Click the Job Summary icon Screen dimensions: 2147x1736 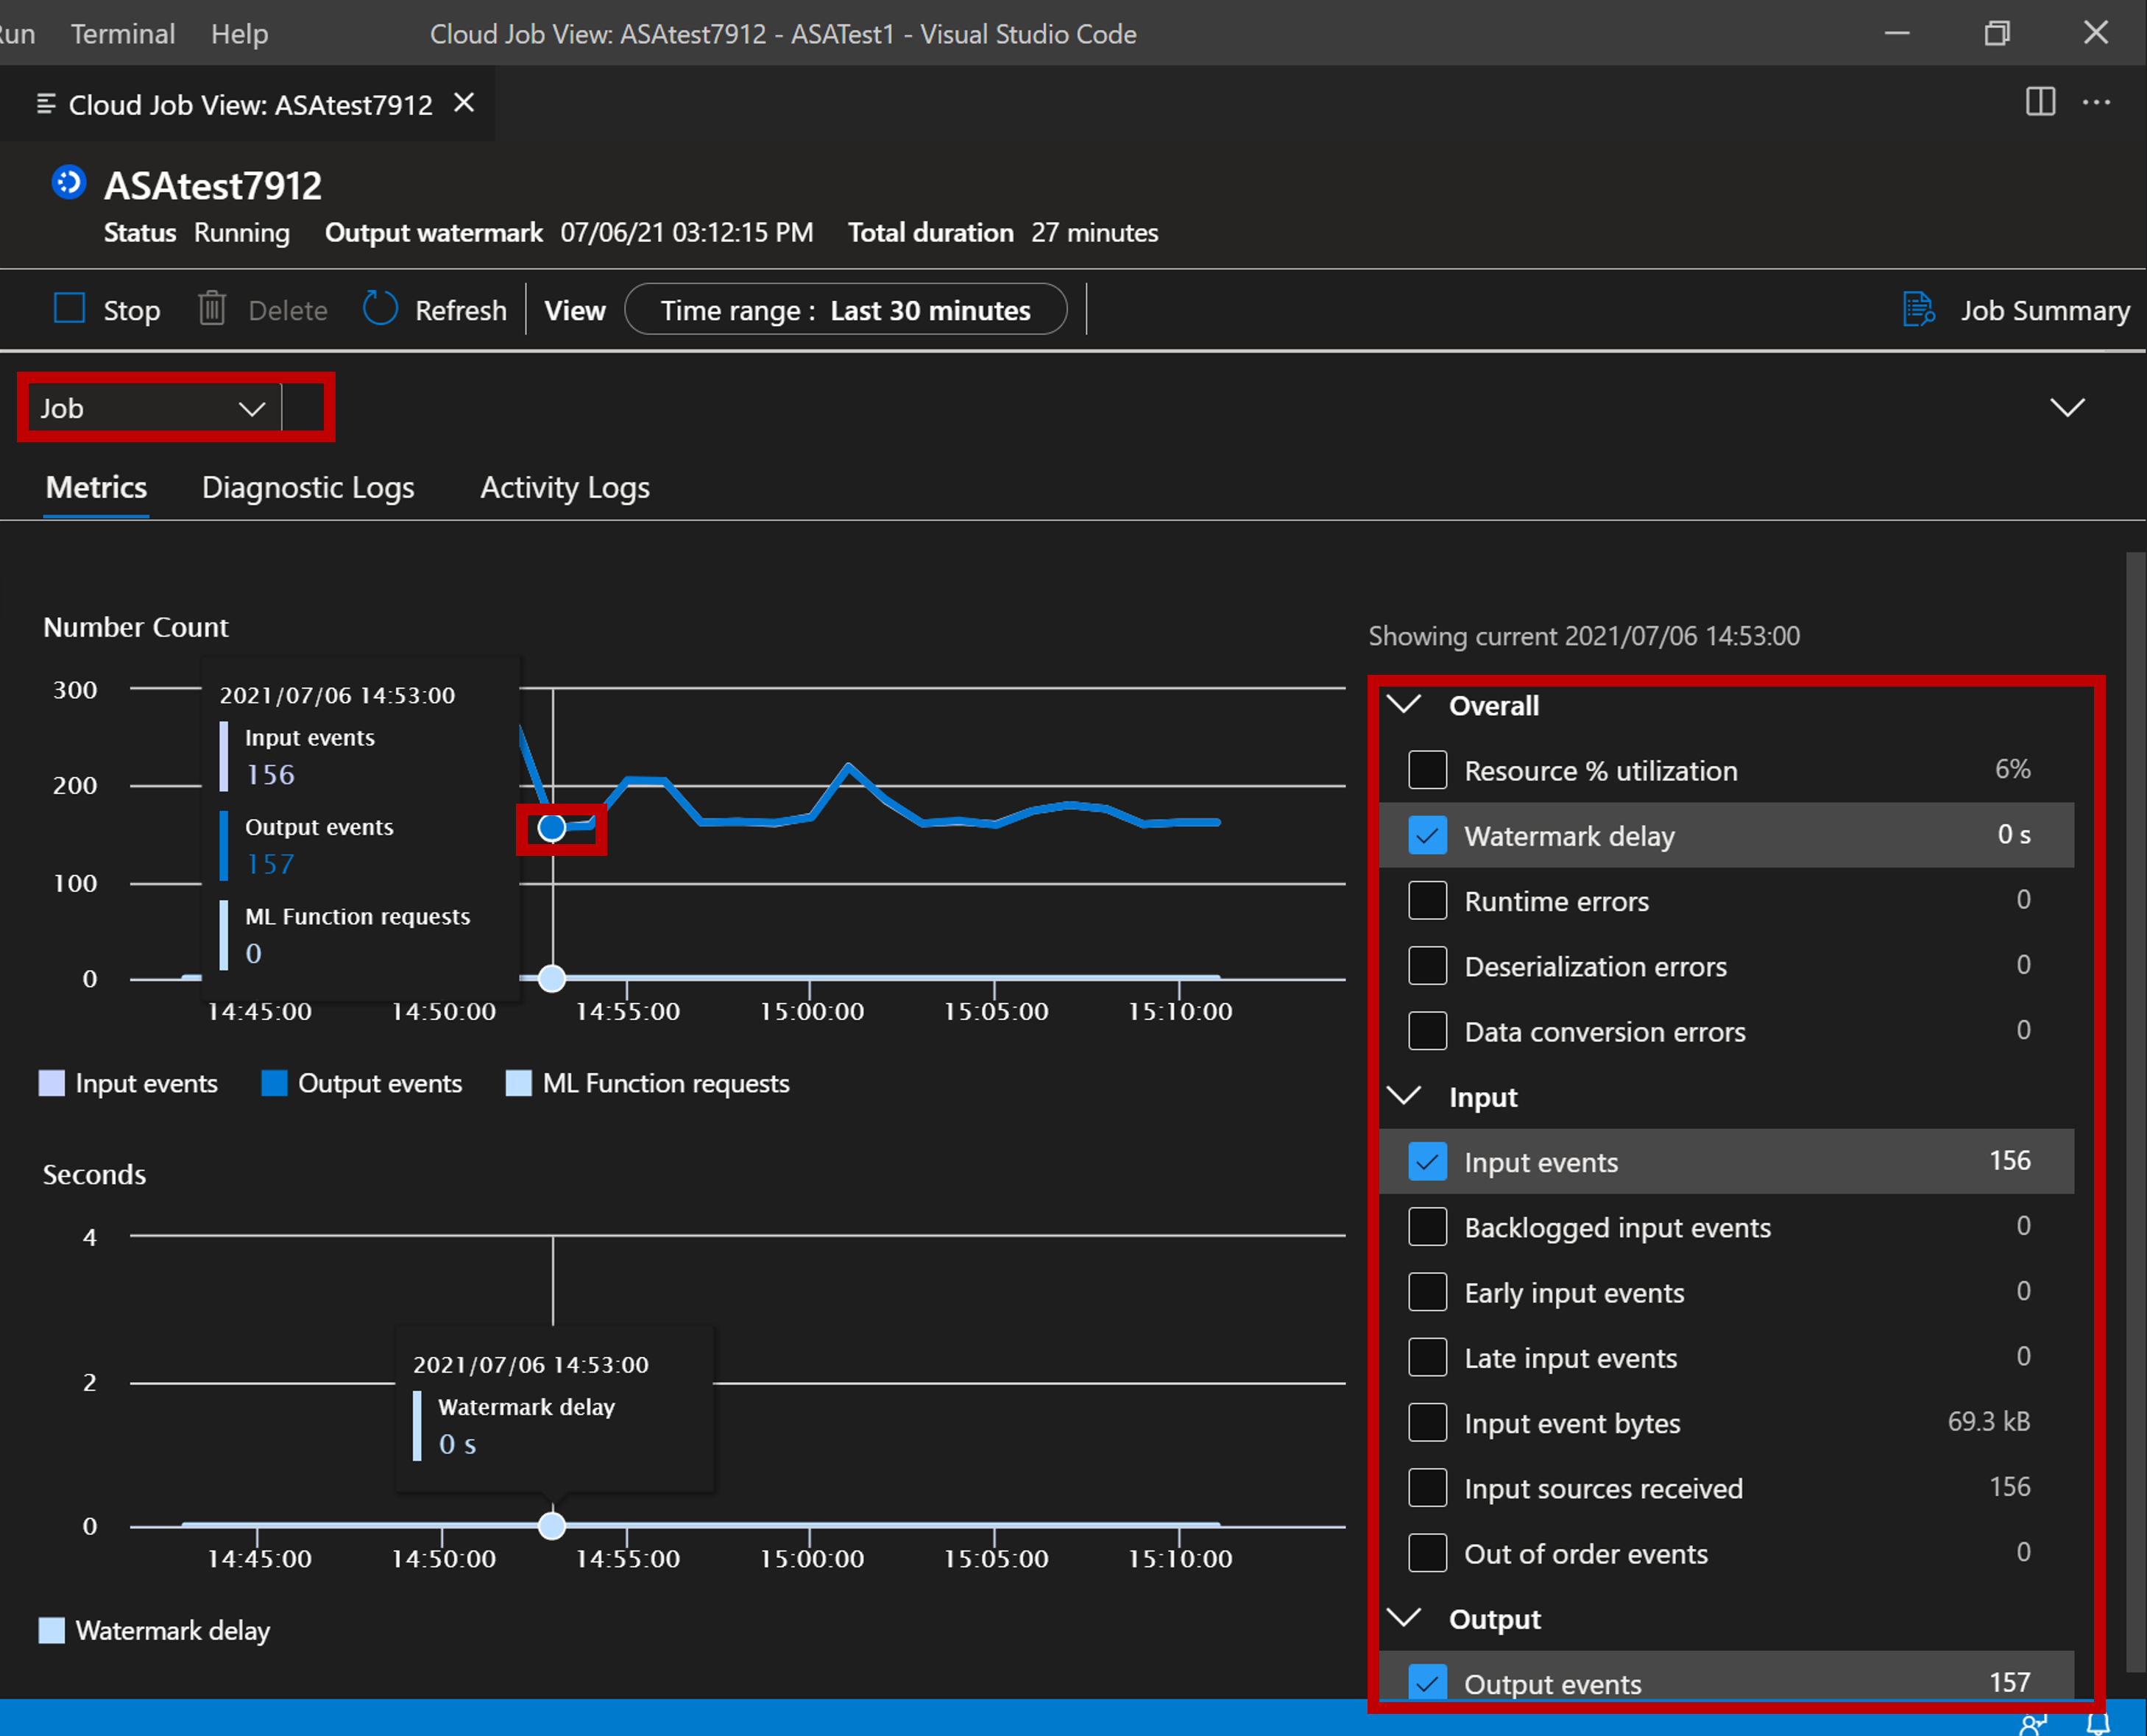click(1920, 310)
